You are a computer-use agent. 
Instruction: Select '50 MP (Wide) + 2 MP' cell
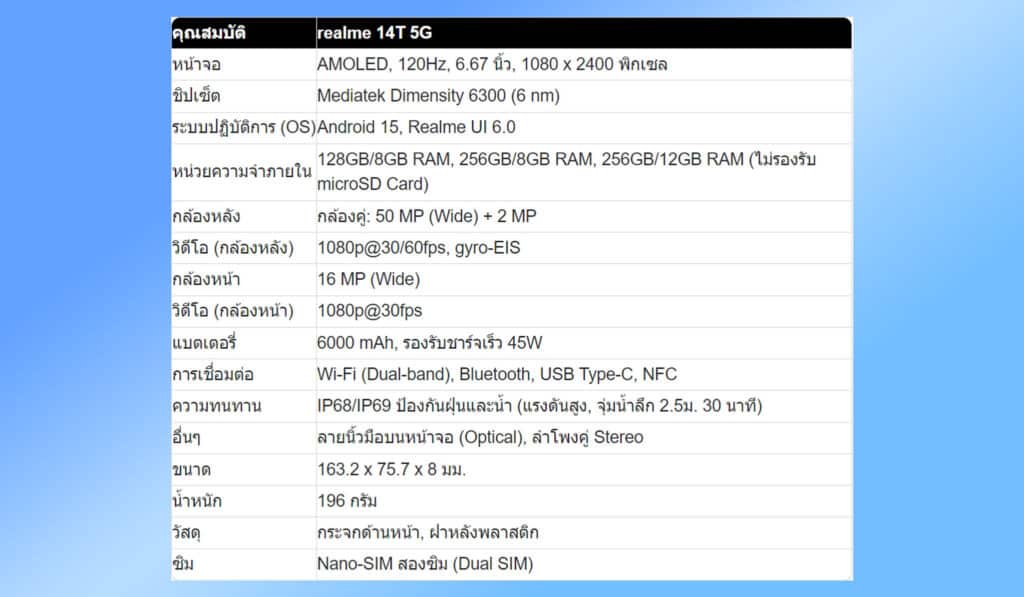(x=584, y=216)
